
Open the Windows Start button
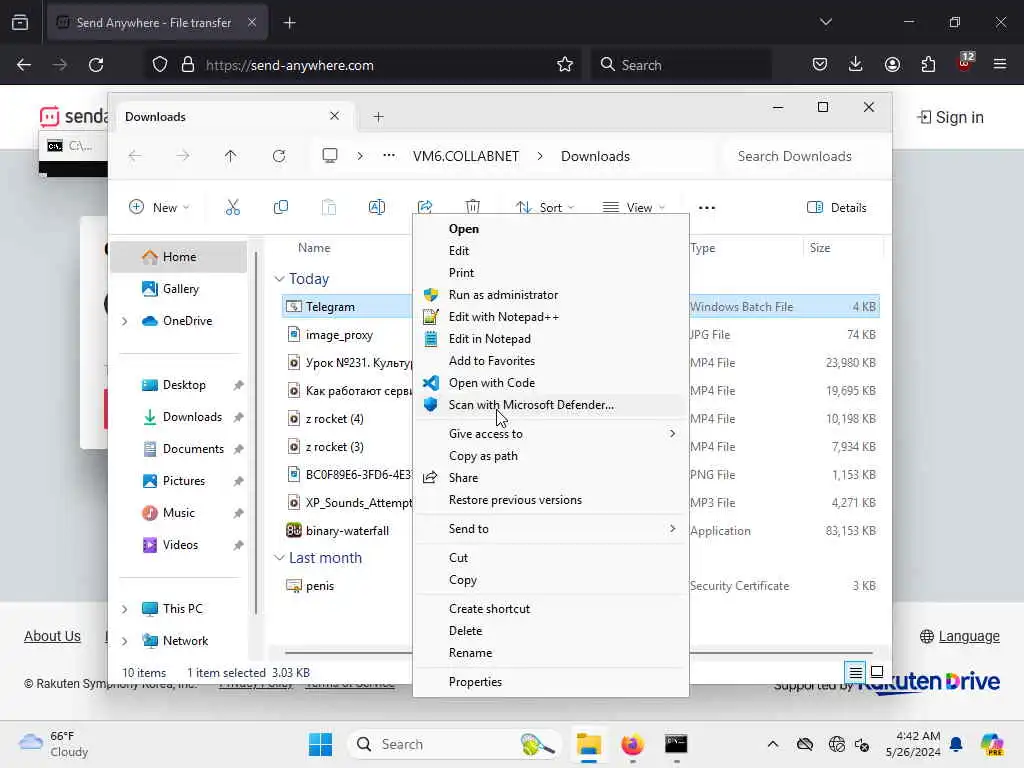tap(320, 744)
